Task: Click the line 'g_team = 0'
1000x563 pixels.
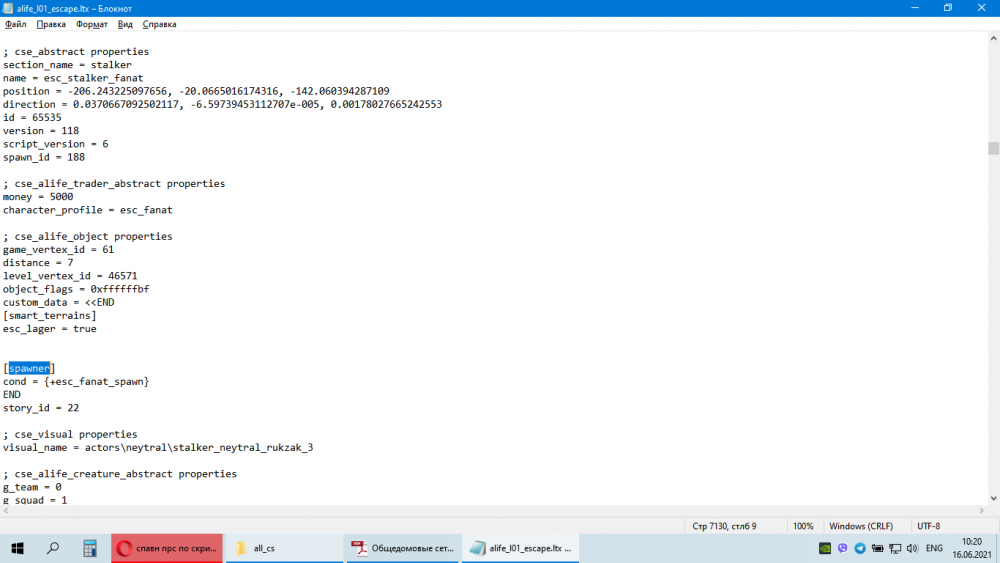Action: tap(32, 487)
